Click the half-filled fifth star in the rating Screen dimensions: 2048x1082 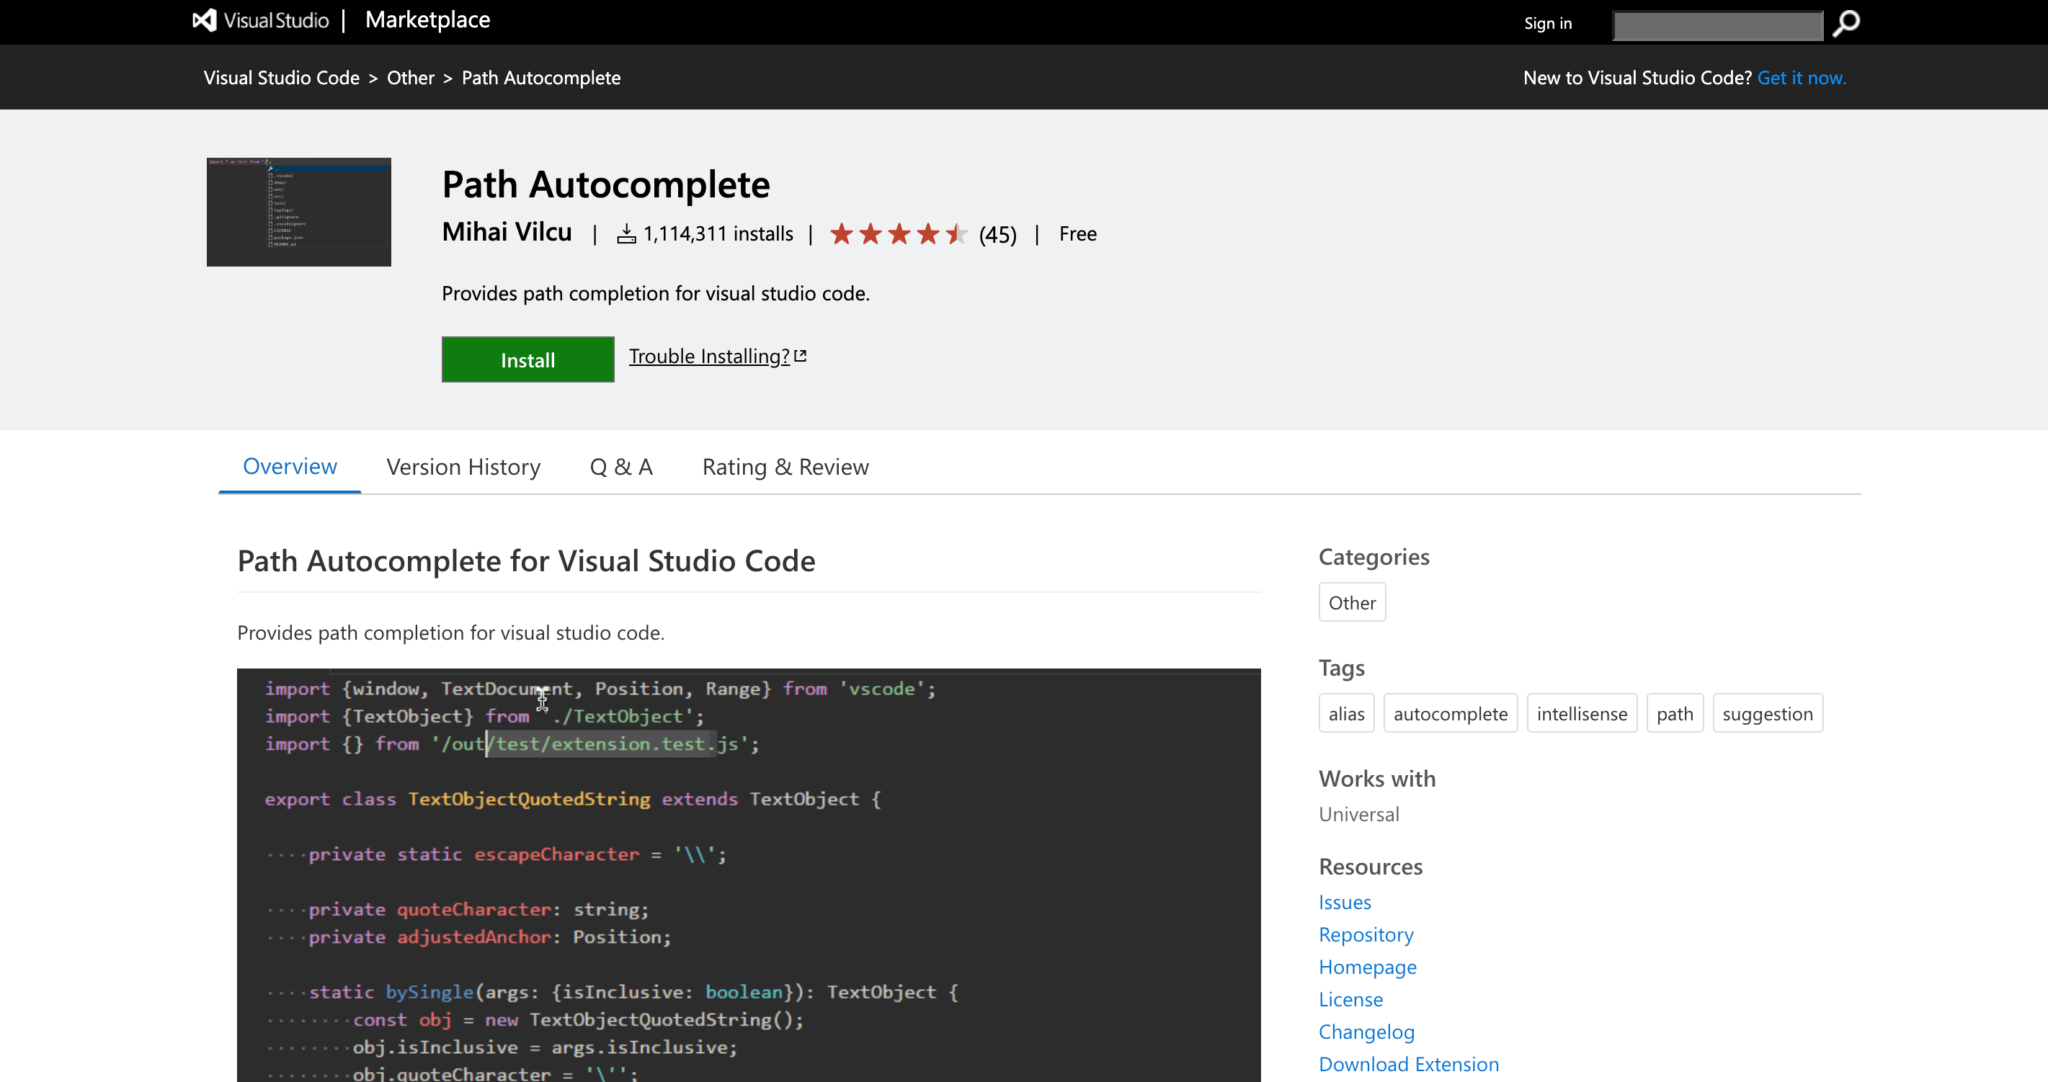(x=953, y=233)
